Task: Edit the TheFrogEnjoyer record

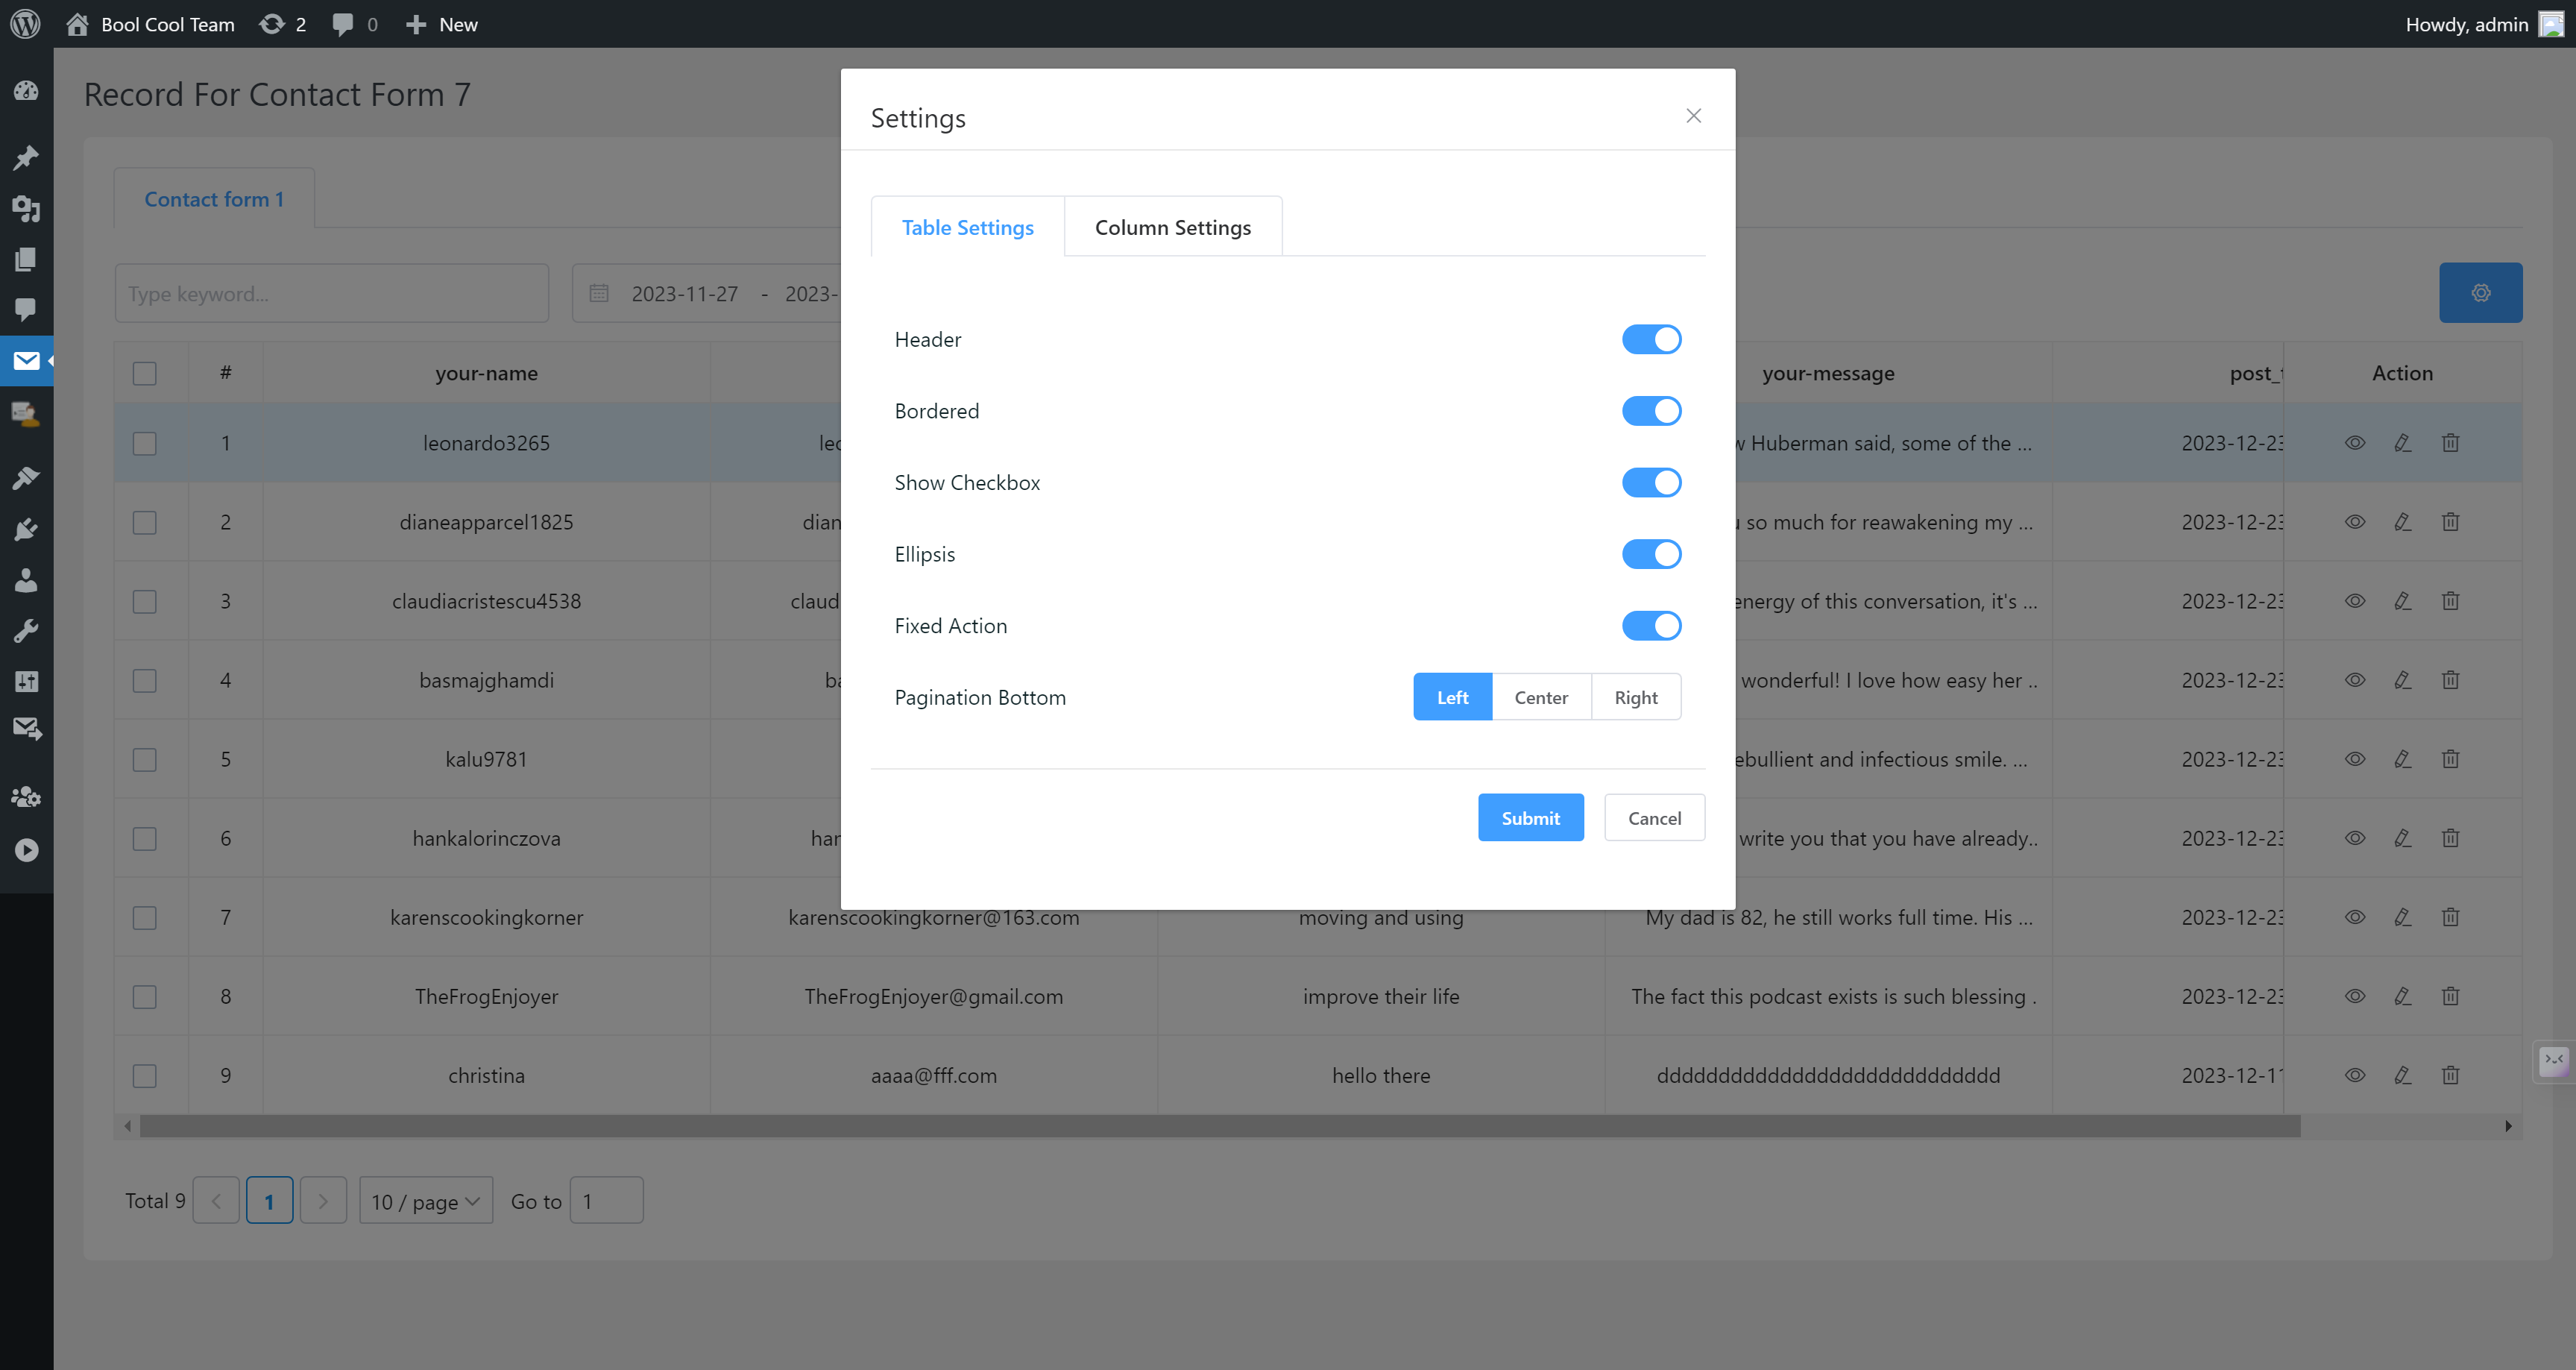Action: [2402, 996]
